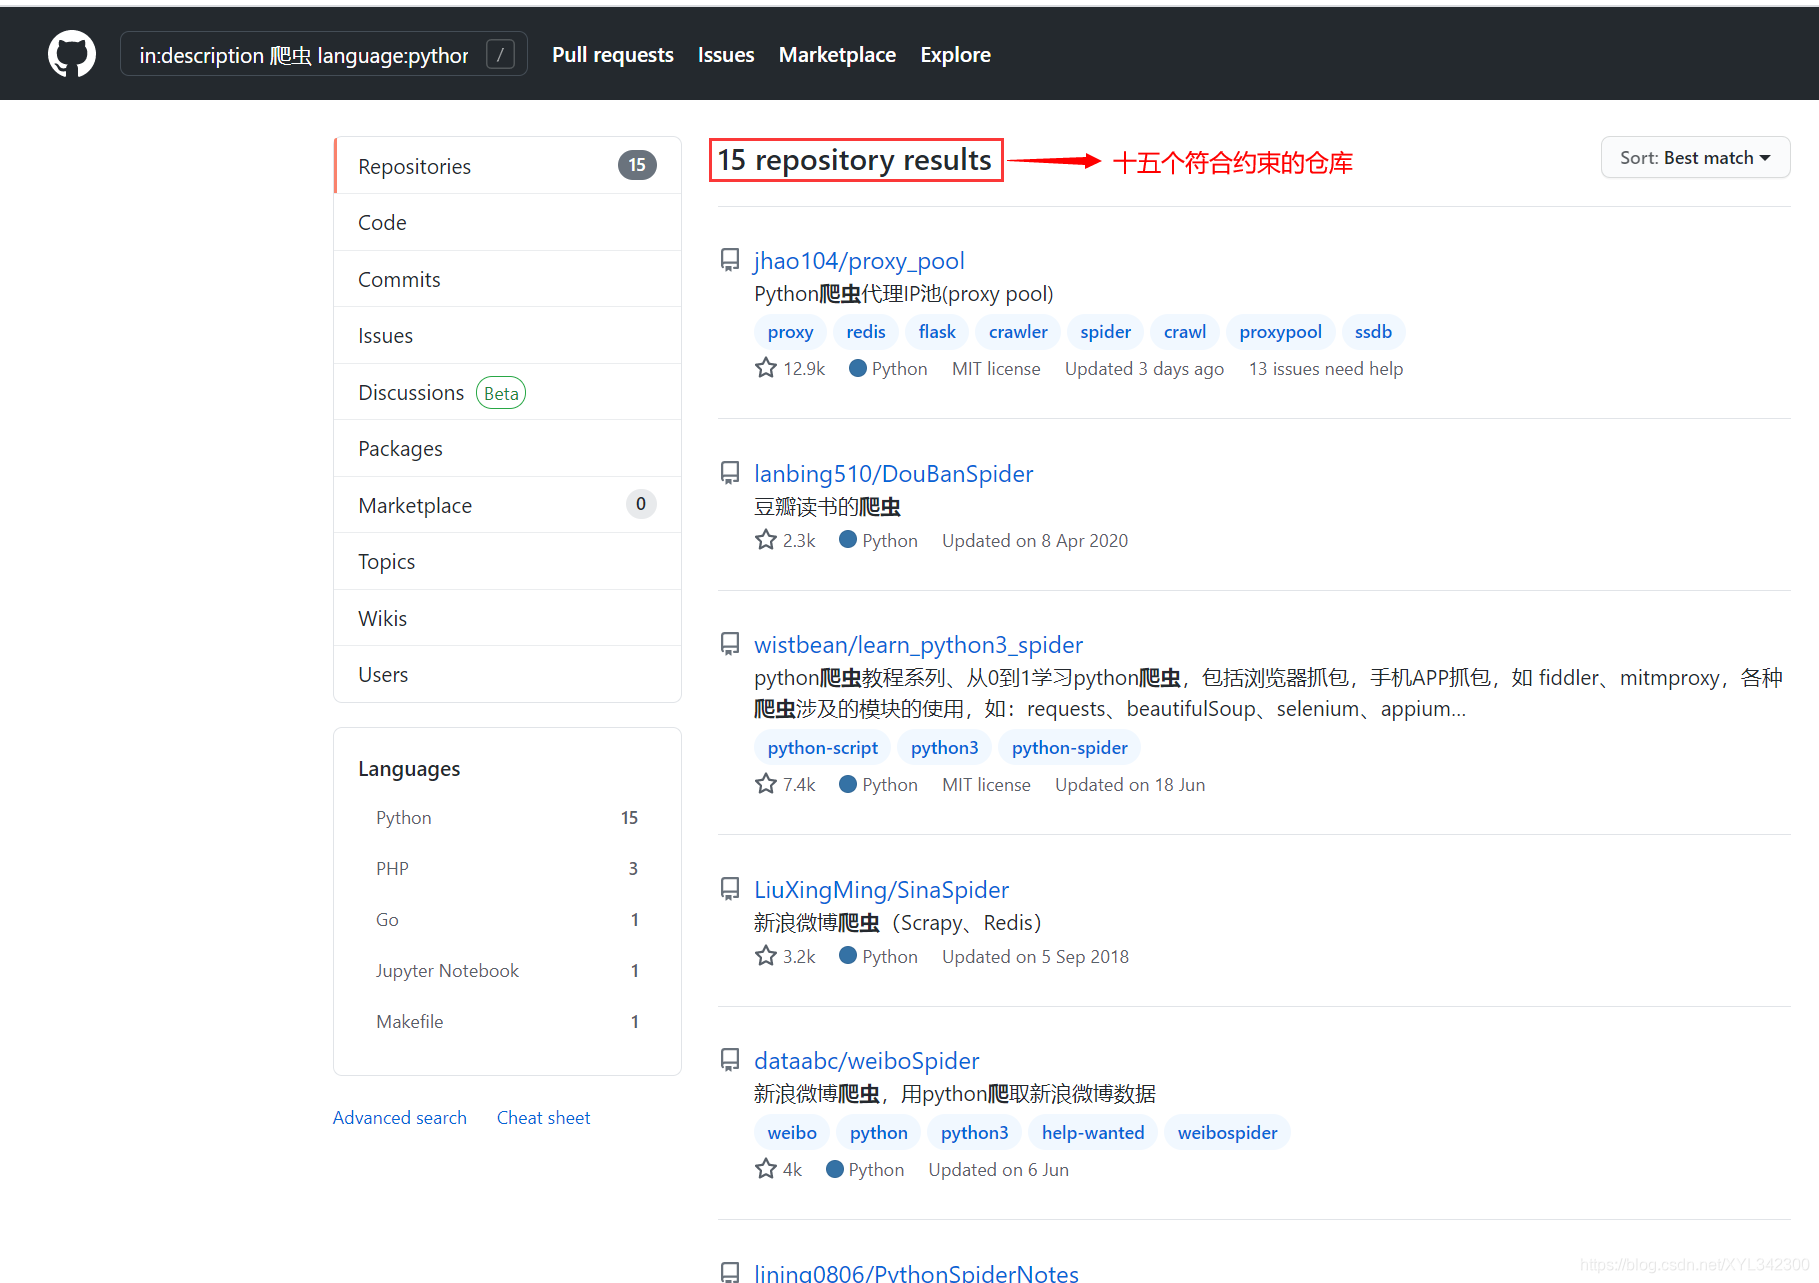Open Pull requests in top navigation

[x=613, y=55]
